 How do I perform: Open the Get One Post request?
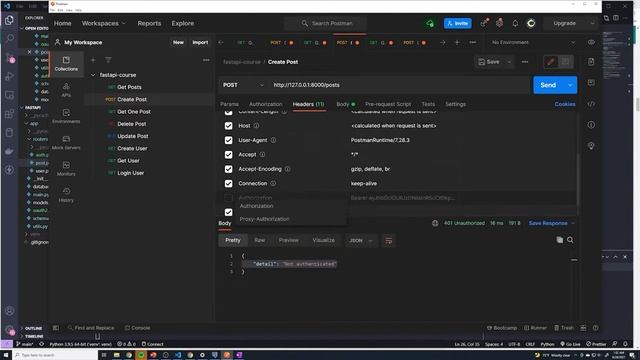click(x=134, y=111)
